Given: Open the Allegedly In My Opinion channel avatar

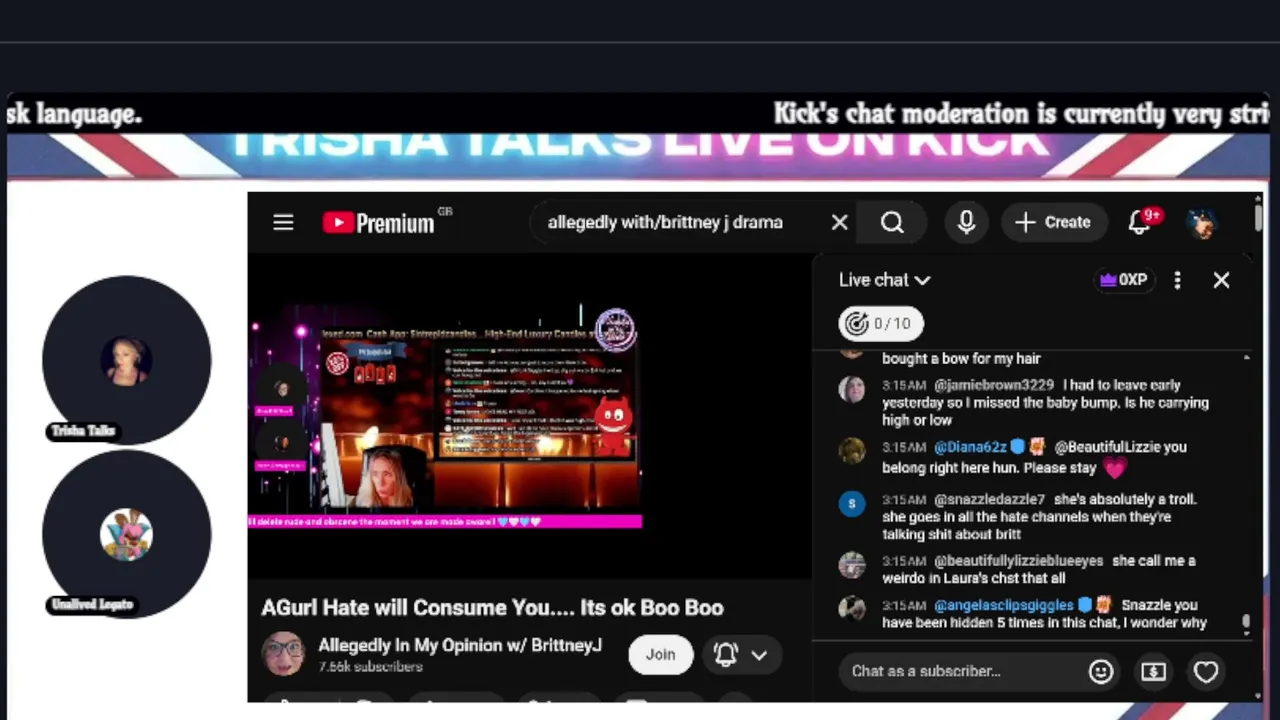Looking at the screenshot, I should [283, 654].
